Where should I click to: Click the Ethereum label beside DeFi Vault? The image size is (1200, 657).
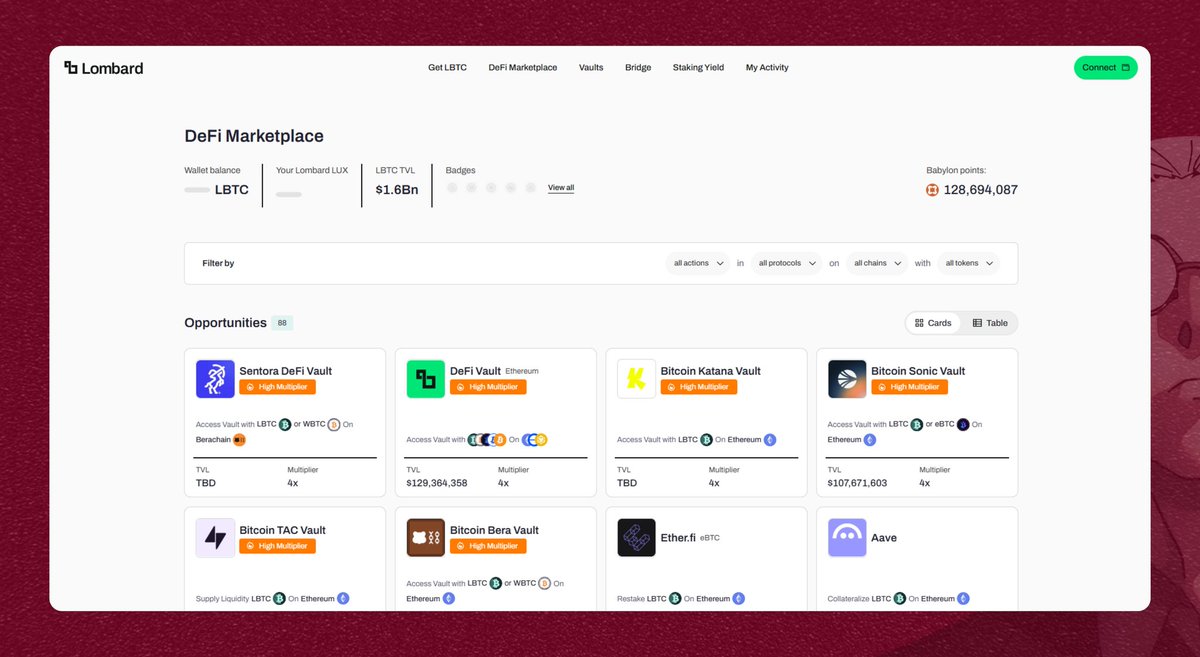522,371
